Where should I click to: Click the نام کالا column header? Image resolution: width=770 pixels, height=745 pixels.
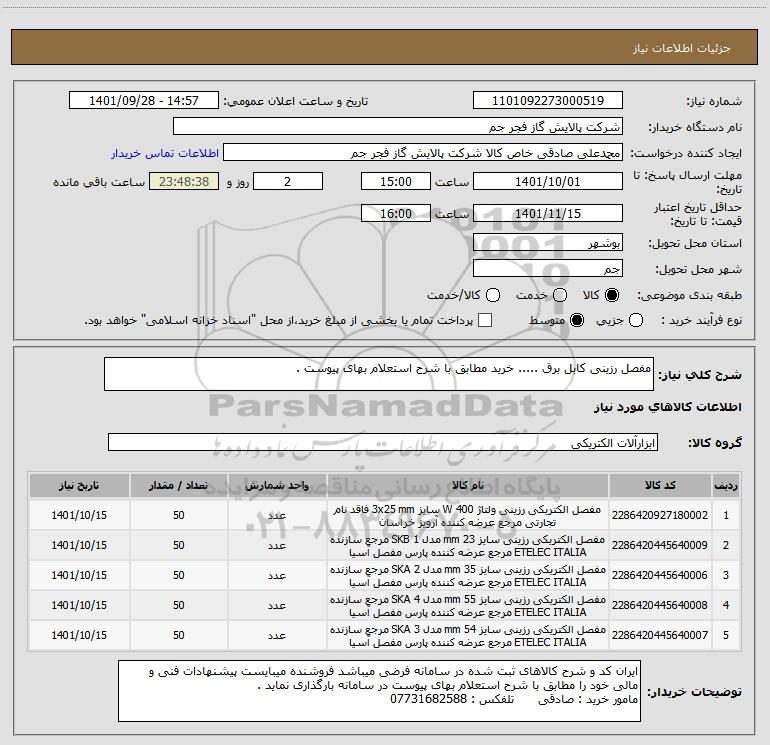(468, 485)
